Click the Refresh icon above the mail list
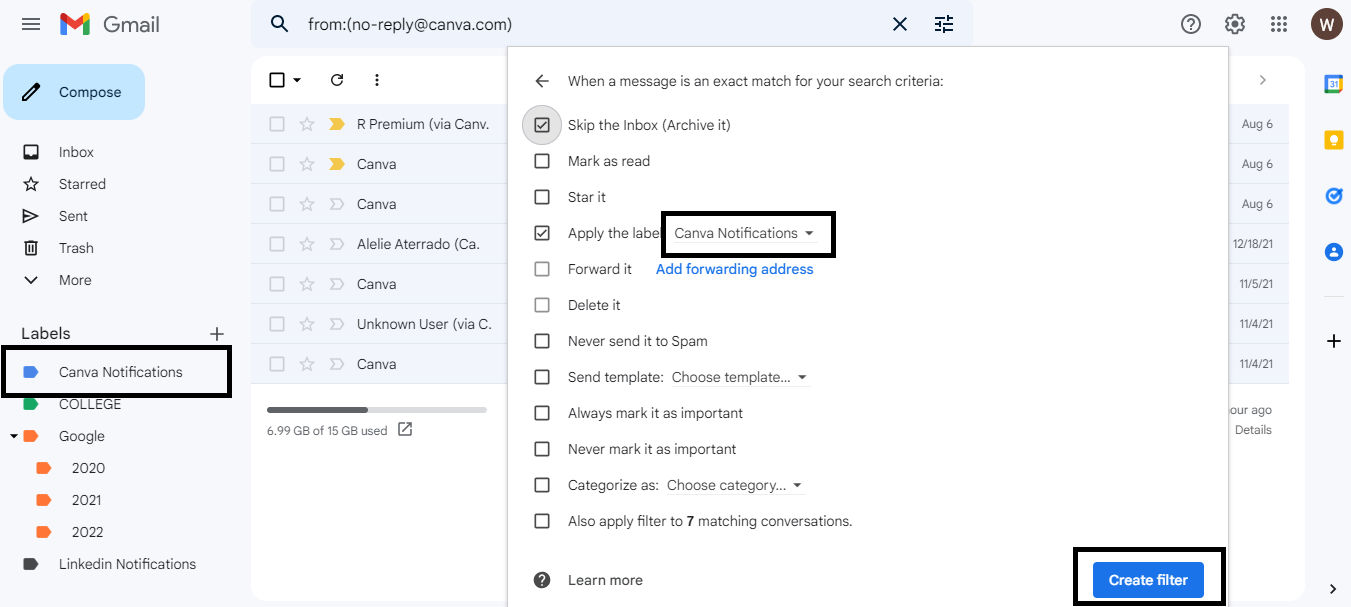The width and height of the screenshot is (1351, 607). 337,80
